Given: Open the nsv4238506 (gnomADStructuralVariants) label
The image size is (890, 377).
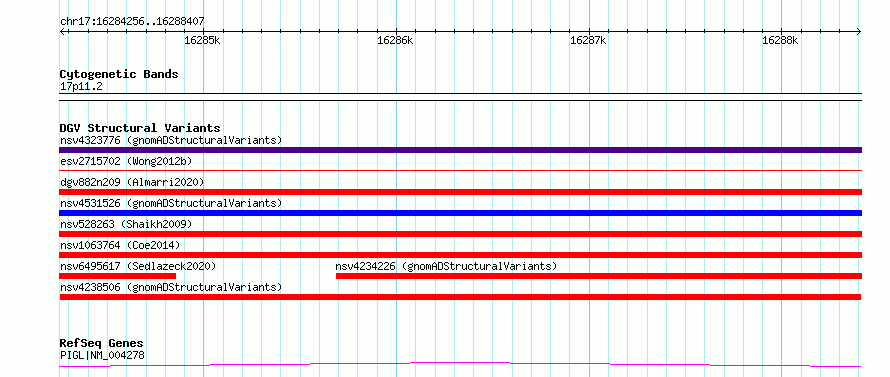Looking at the screenshot, I should pos(171,287).
